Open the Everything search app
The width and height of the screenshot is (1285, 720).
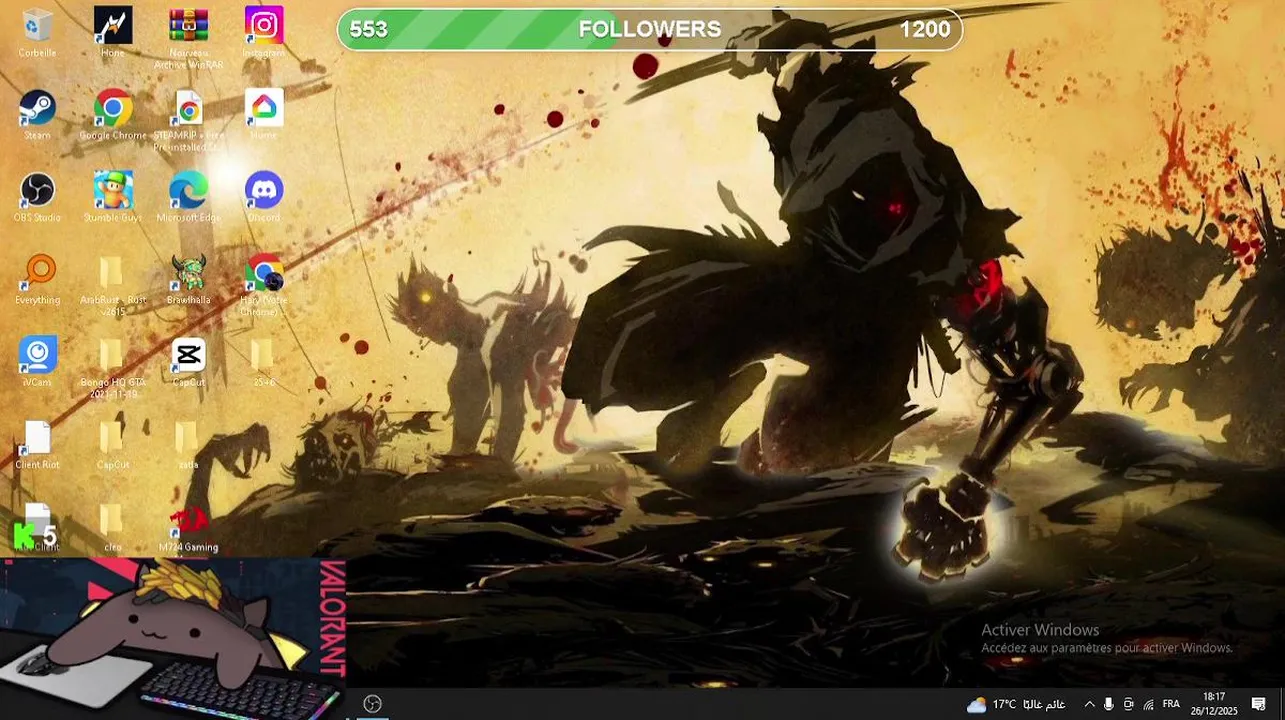[38, 279]
